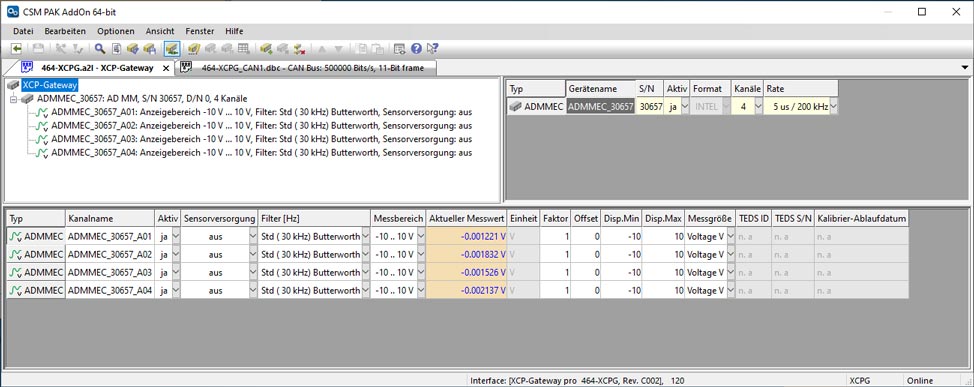Click the Disp.Max column header

(x=663, y=219)
